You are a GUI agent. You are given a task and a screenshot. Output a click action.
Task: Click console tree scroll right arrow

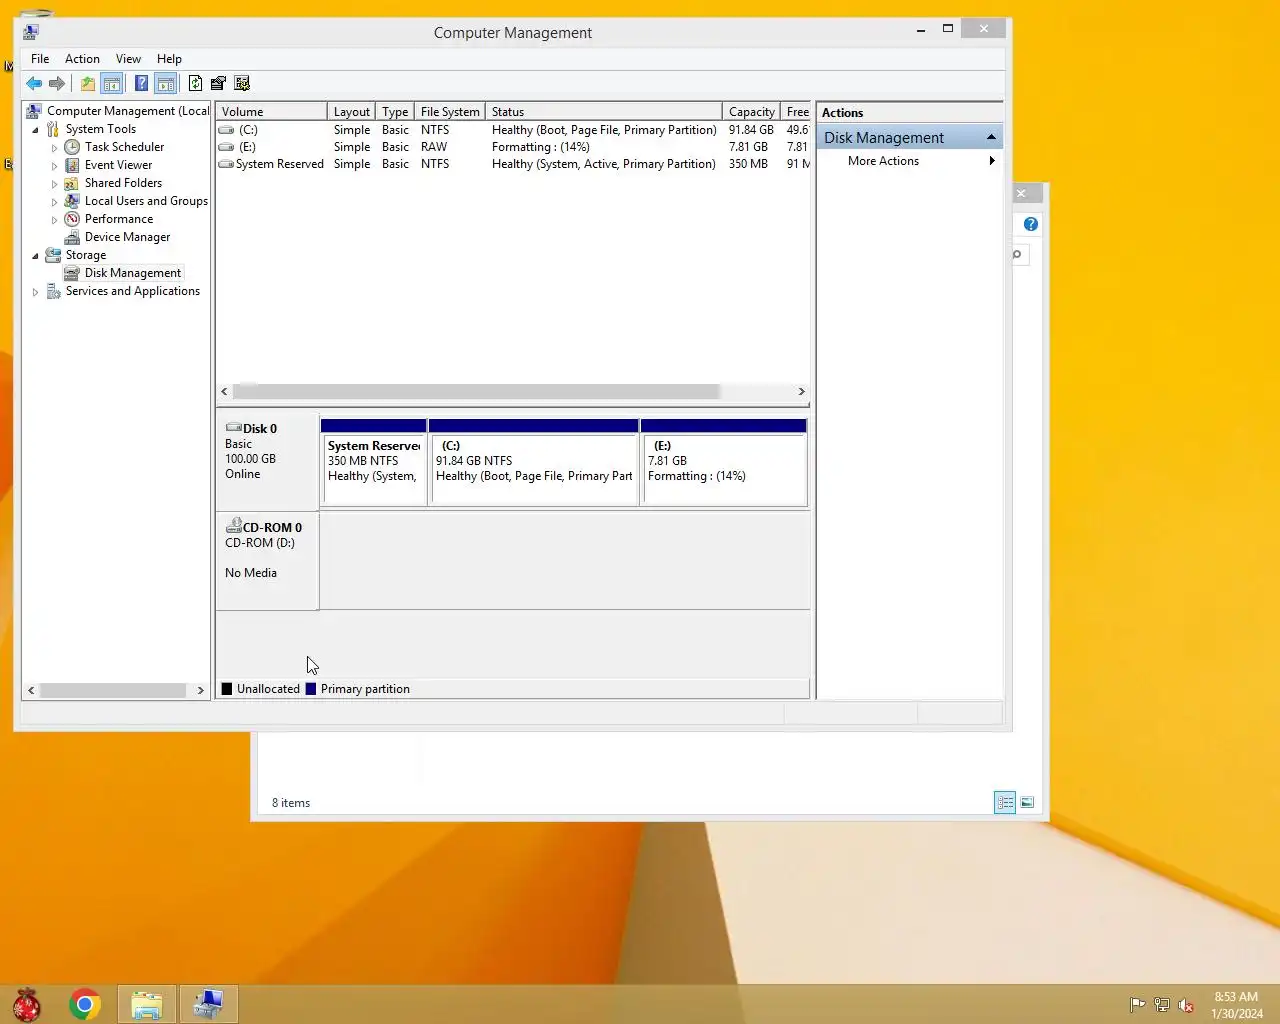[200, 691]
